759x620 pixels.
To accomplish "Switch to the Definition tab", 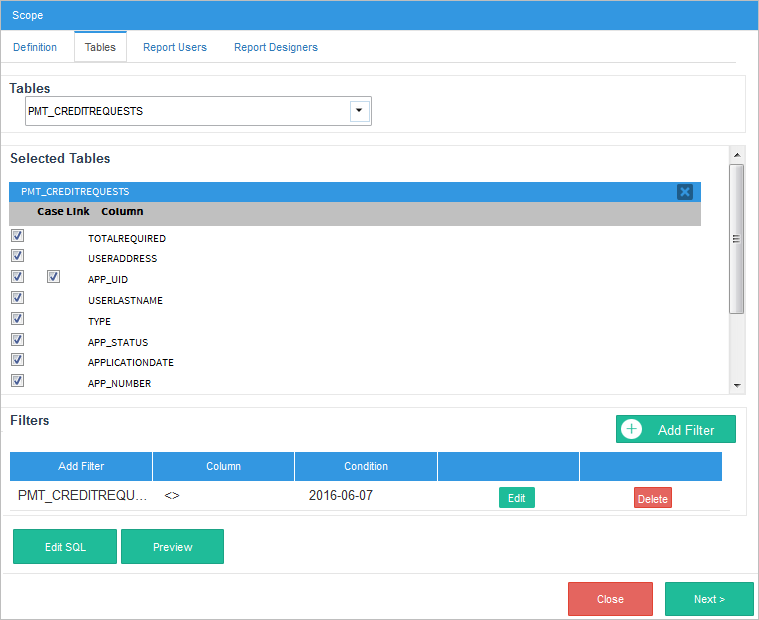I will (x=35, y=47).
